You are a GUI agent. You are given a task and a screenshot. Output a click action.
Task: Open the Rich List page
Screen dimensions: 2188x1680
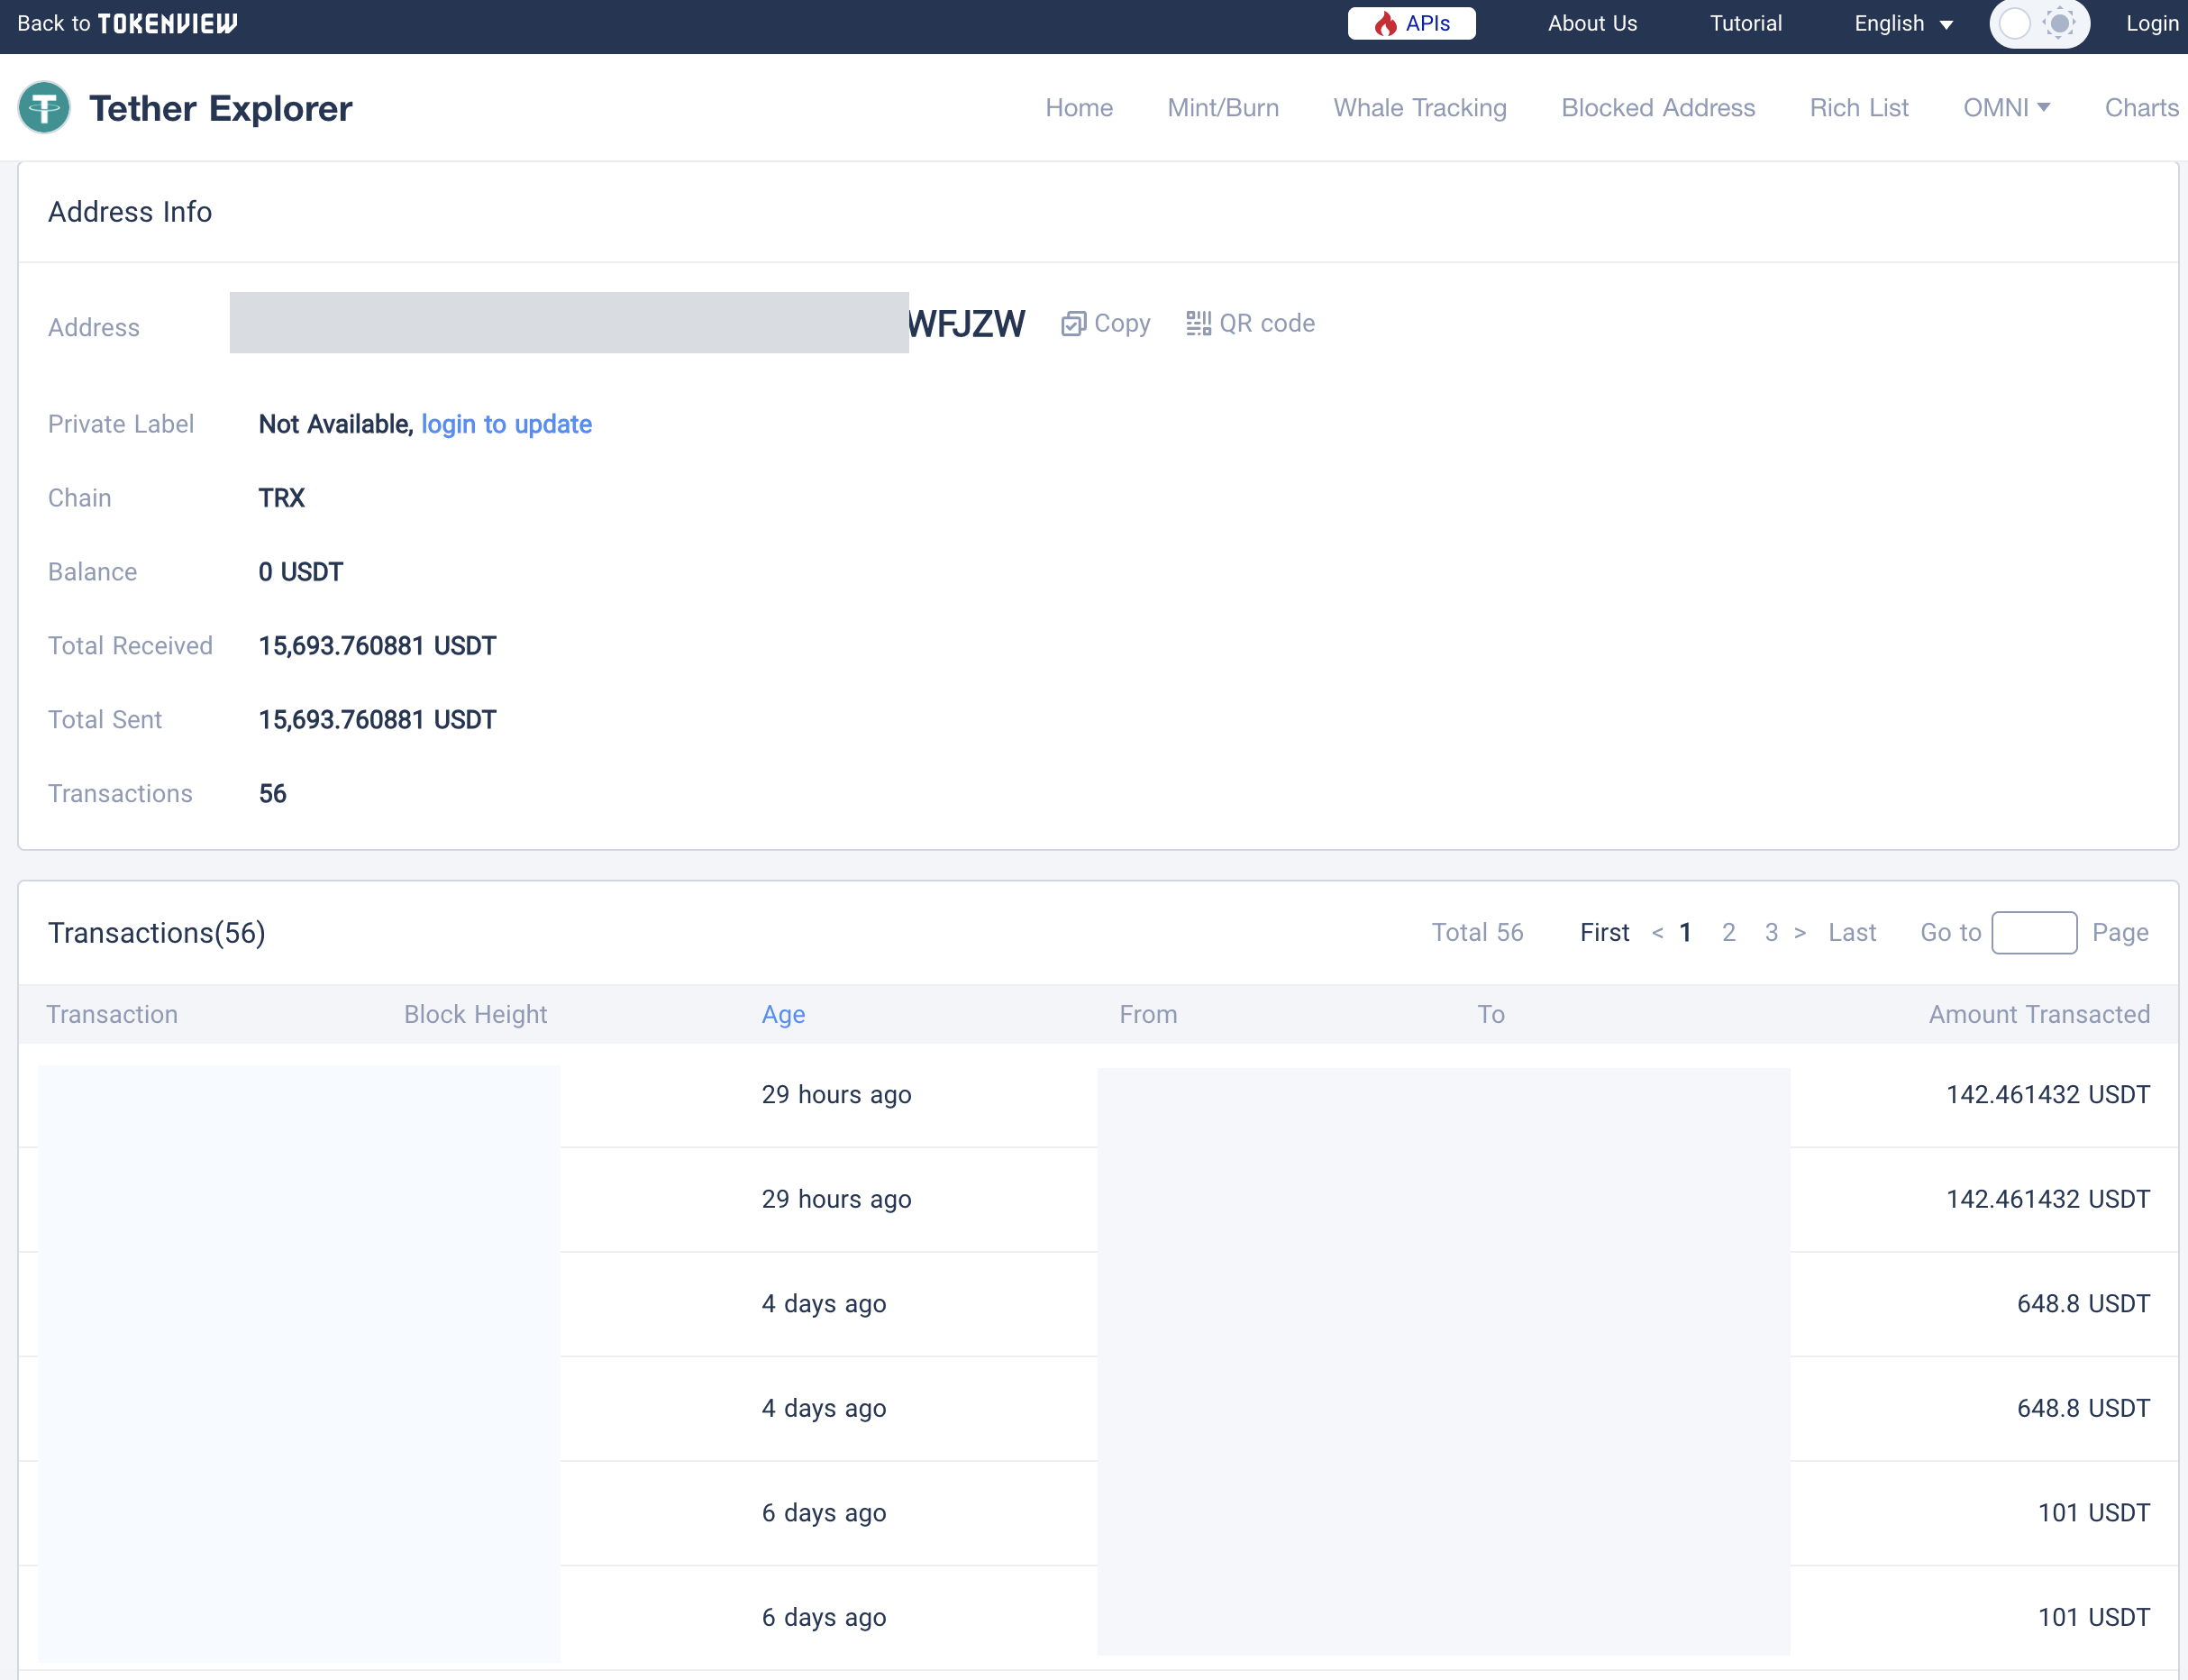tap(1859, 107)
